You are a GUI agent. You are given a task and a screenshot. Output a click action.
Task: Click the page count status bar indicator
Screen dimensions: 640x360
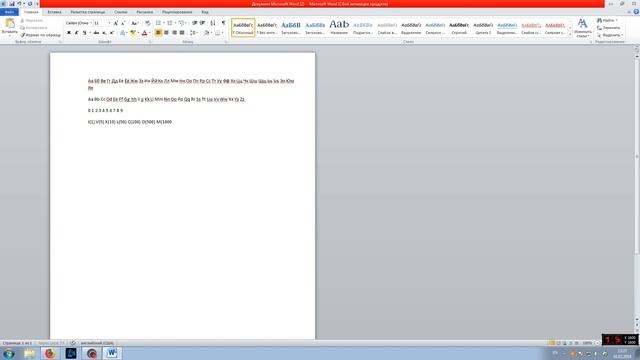(17, 343)
